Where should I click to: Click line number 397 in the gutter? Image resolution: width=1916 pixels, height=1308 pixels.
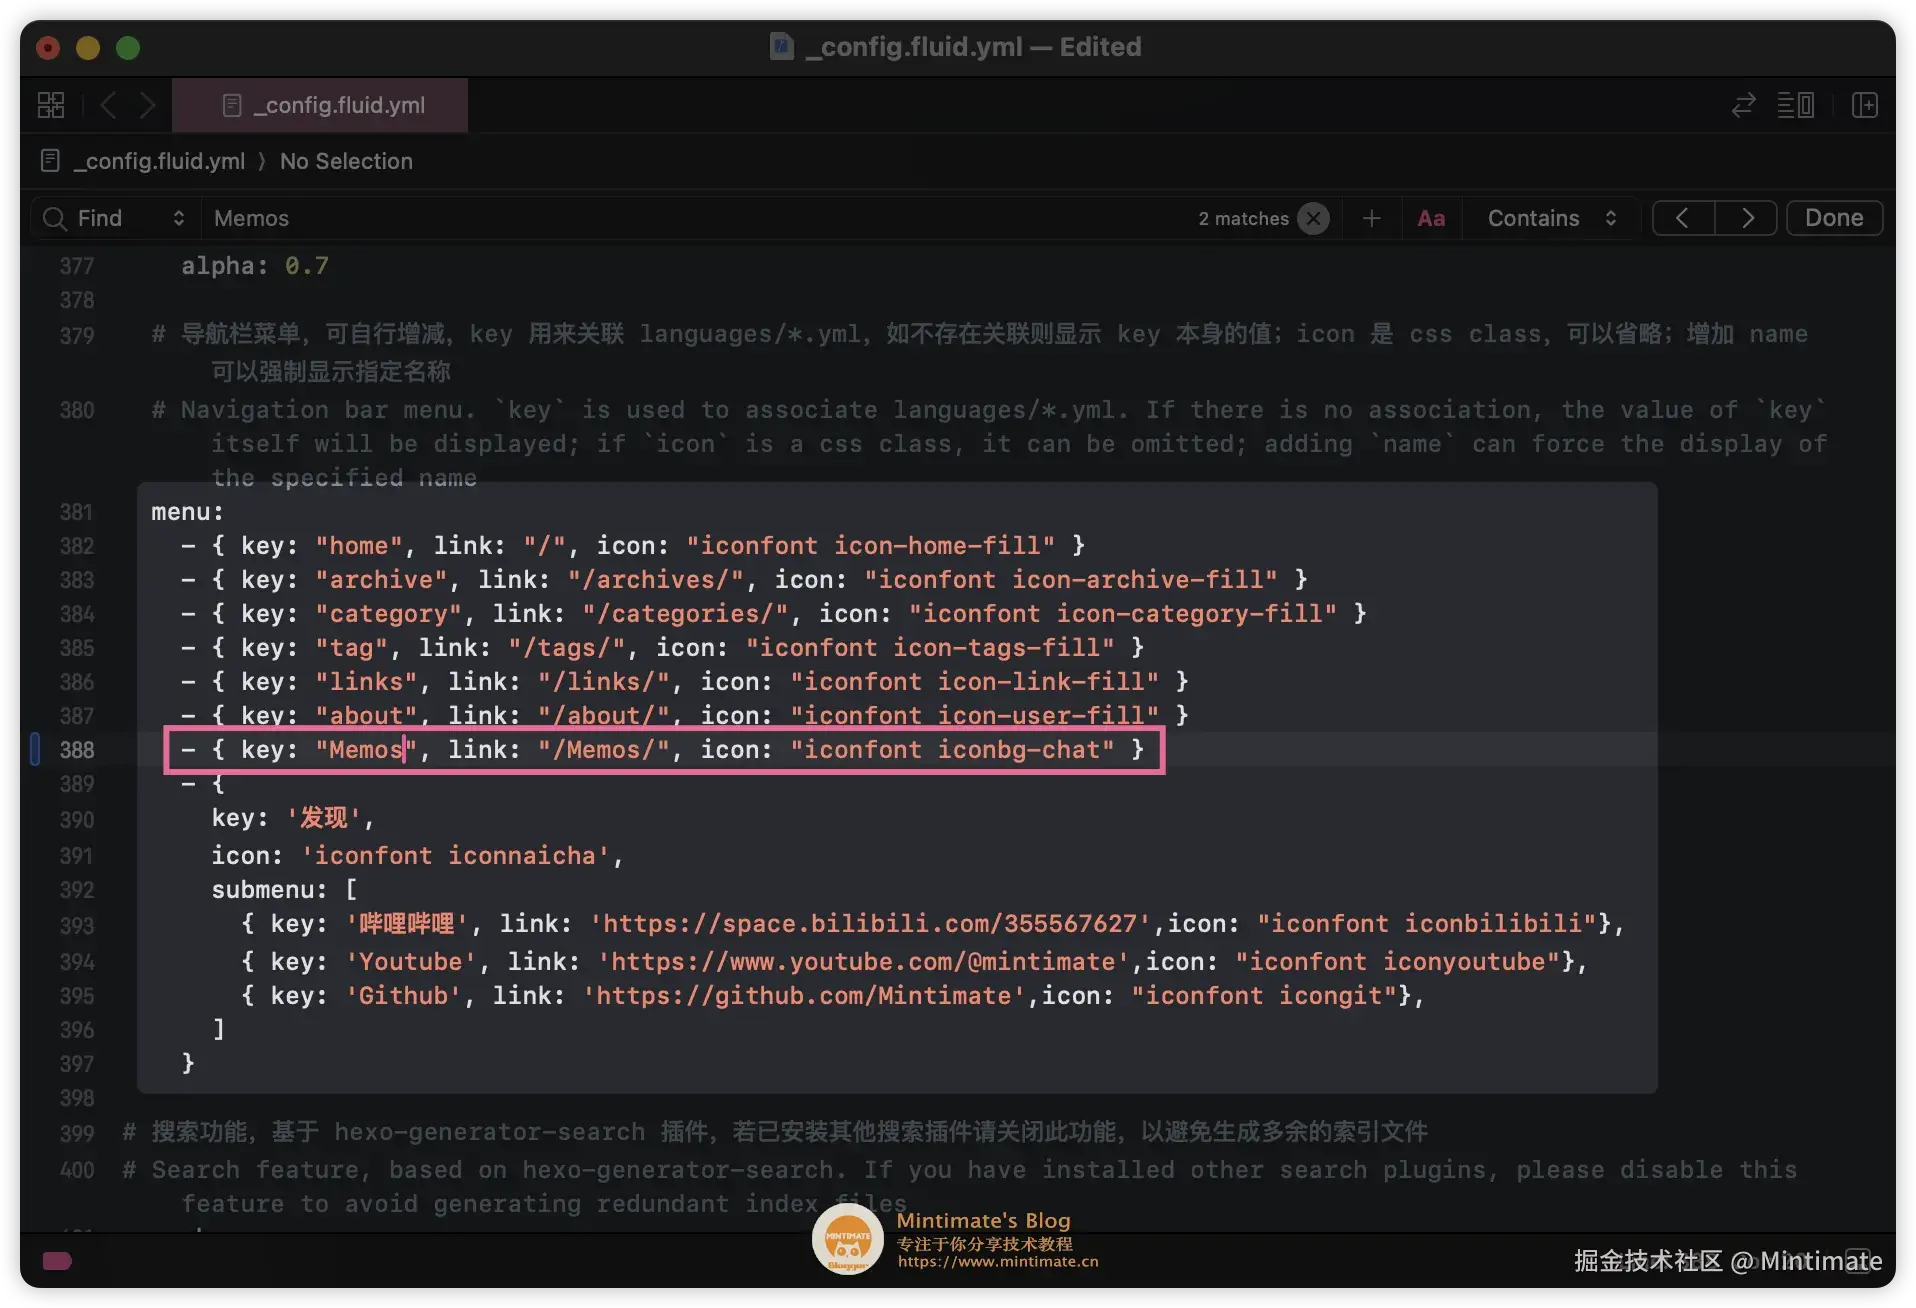[77, 1064]
